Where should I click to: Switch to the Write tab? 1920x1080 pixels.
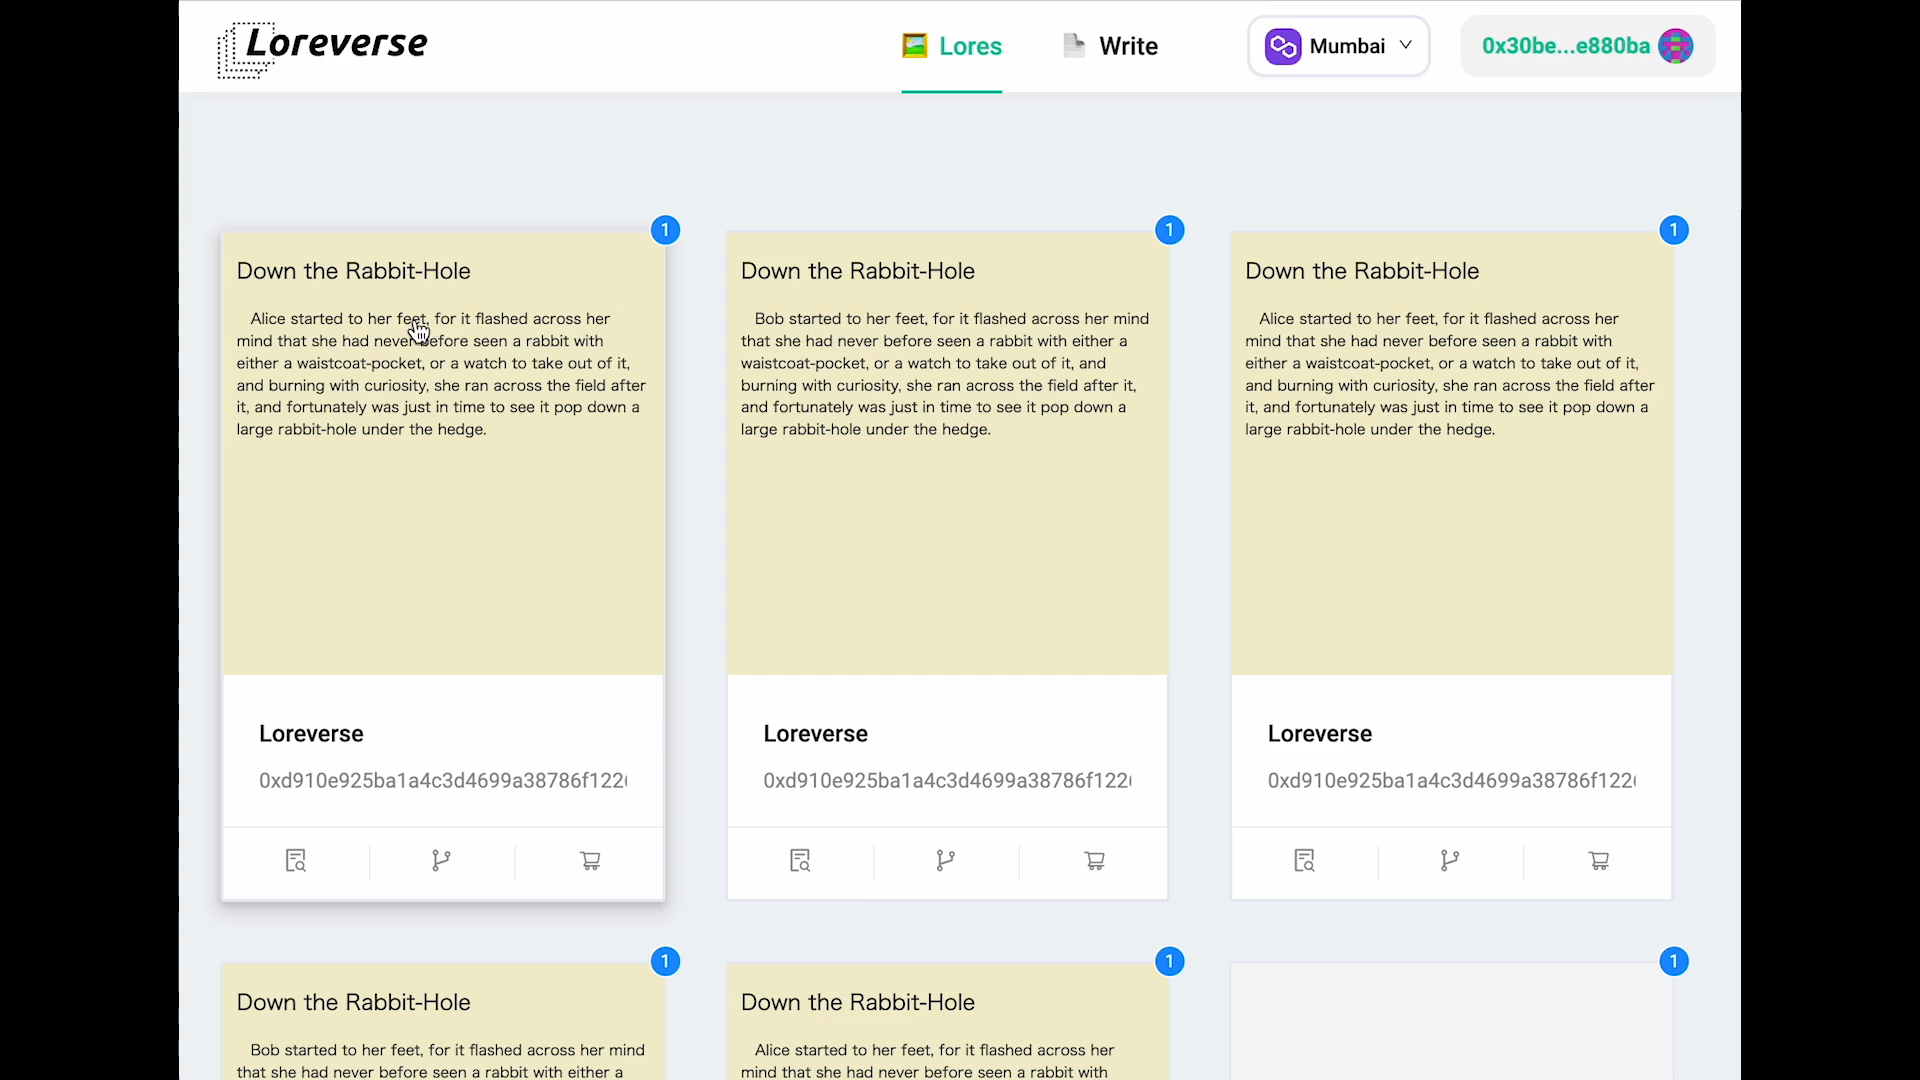tap(1110, 46)
